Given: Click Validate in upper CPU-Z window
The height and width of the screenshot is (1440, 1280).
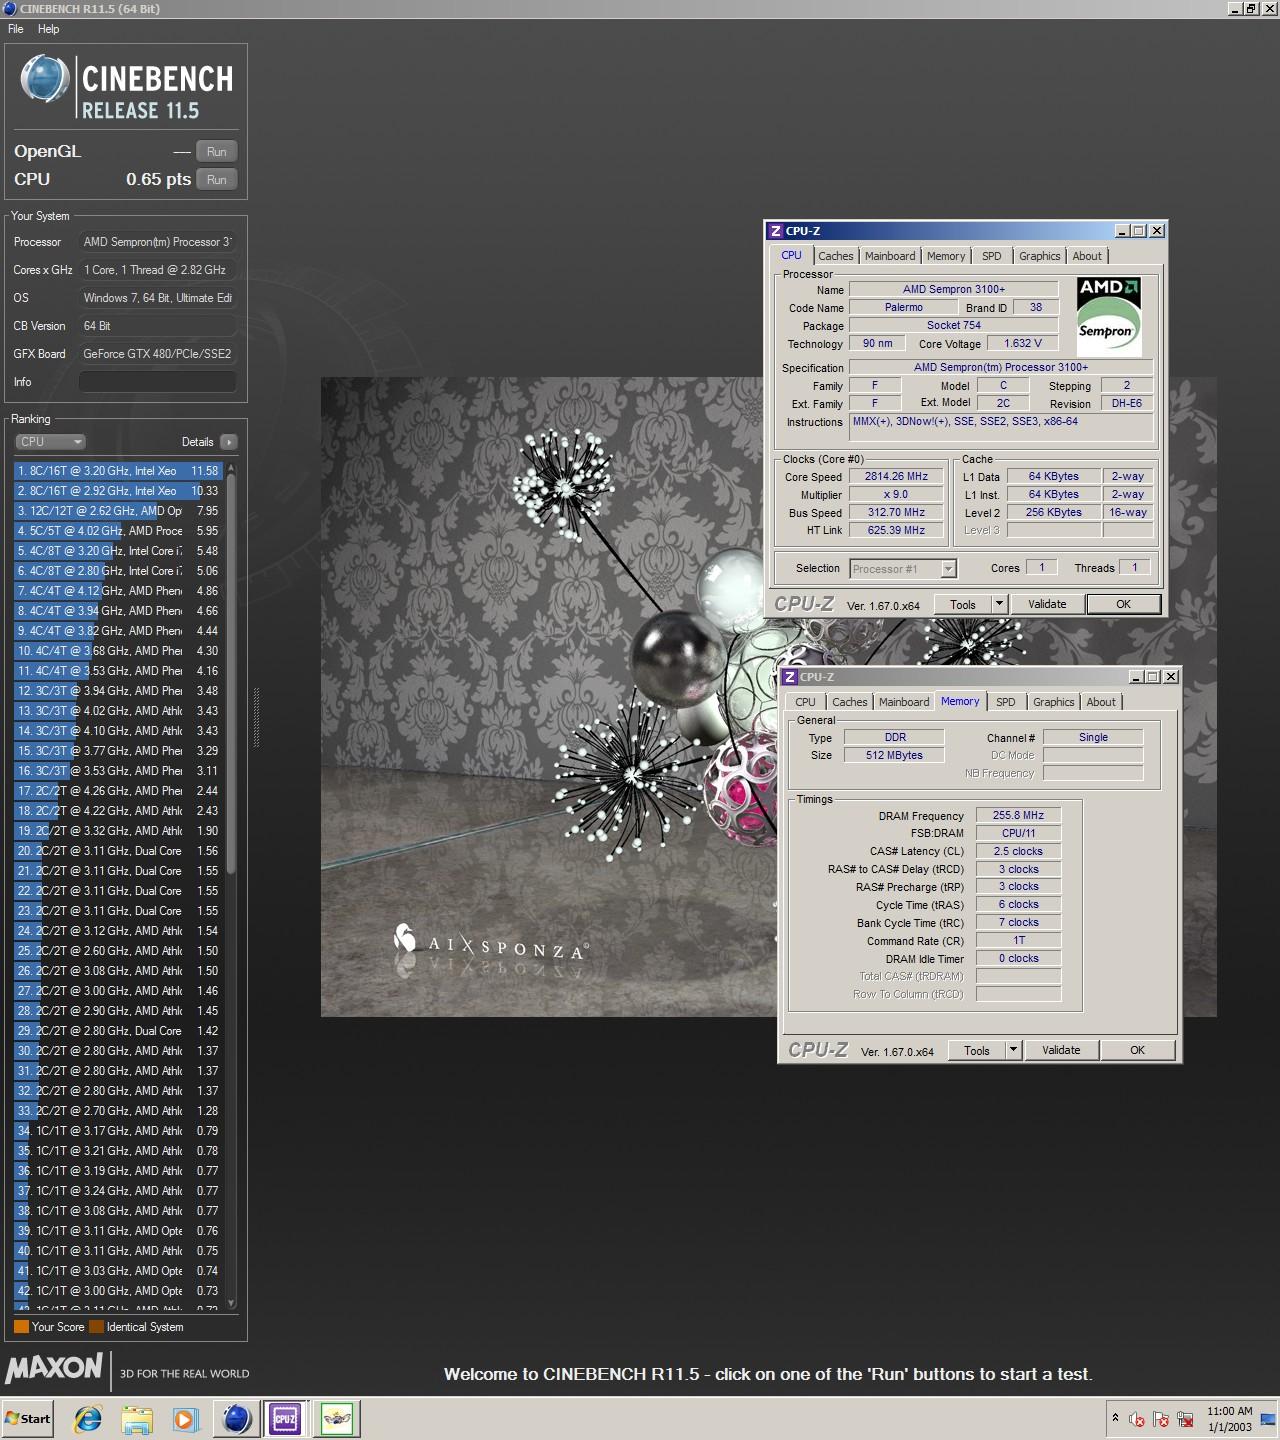Looking at the screenshot, I should click(x=1047, y=604).
